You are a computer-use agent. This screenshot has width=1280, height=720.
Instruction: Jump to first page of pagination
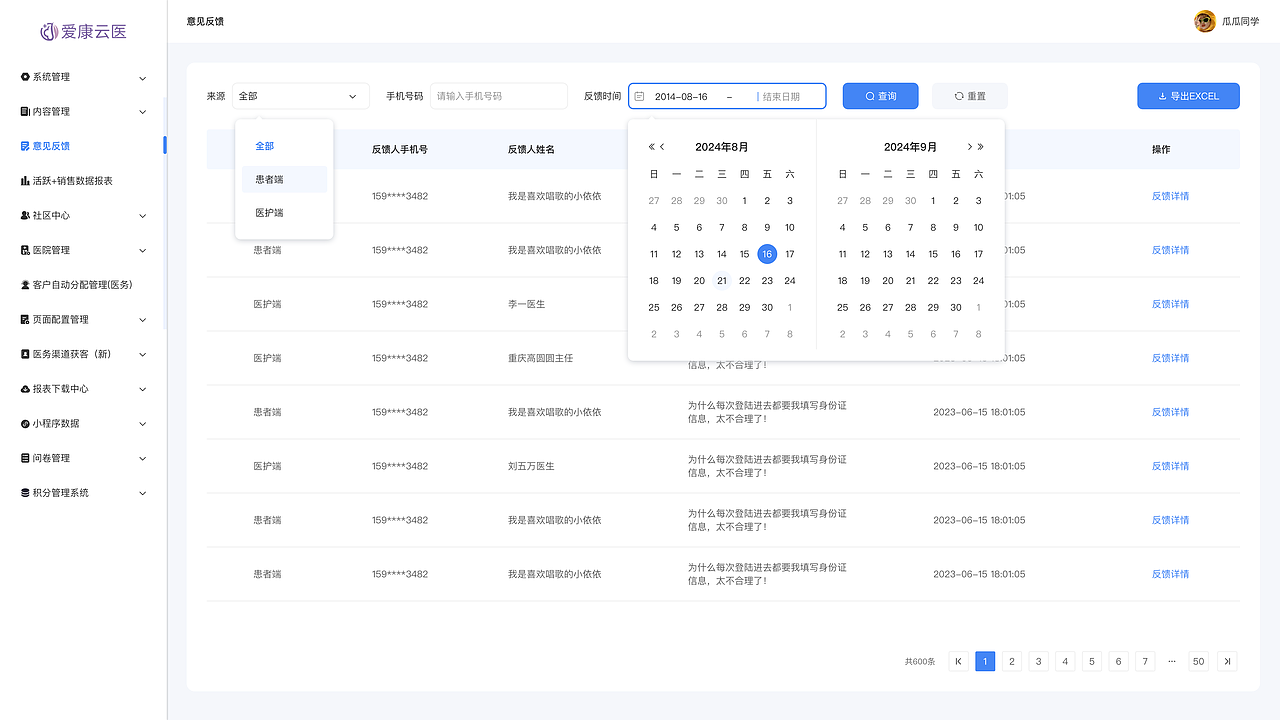point(958,661)
